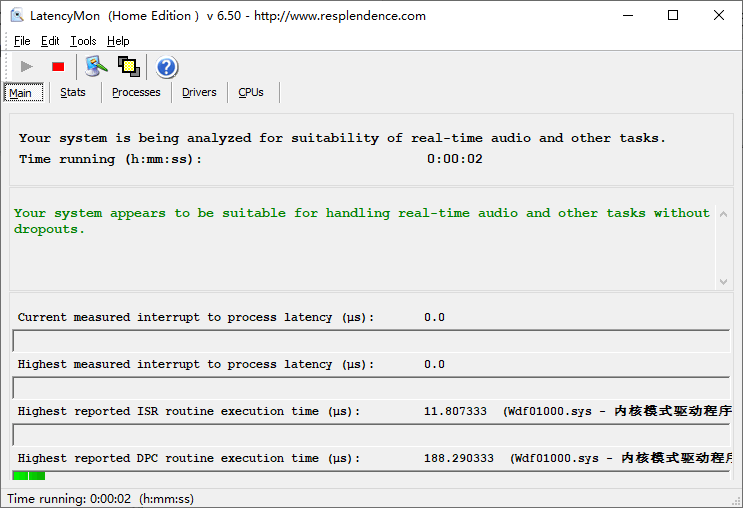The height and width of the screenshot is (508, 743).
Task: Open the options icon with monitor and pencil
Action: click(x=96, y=67)
